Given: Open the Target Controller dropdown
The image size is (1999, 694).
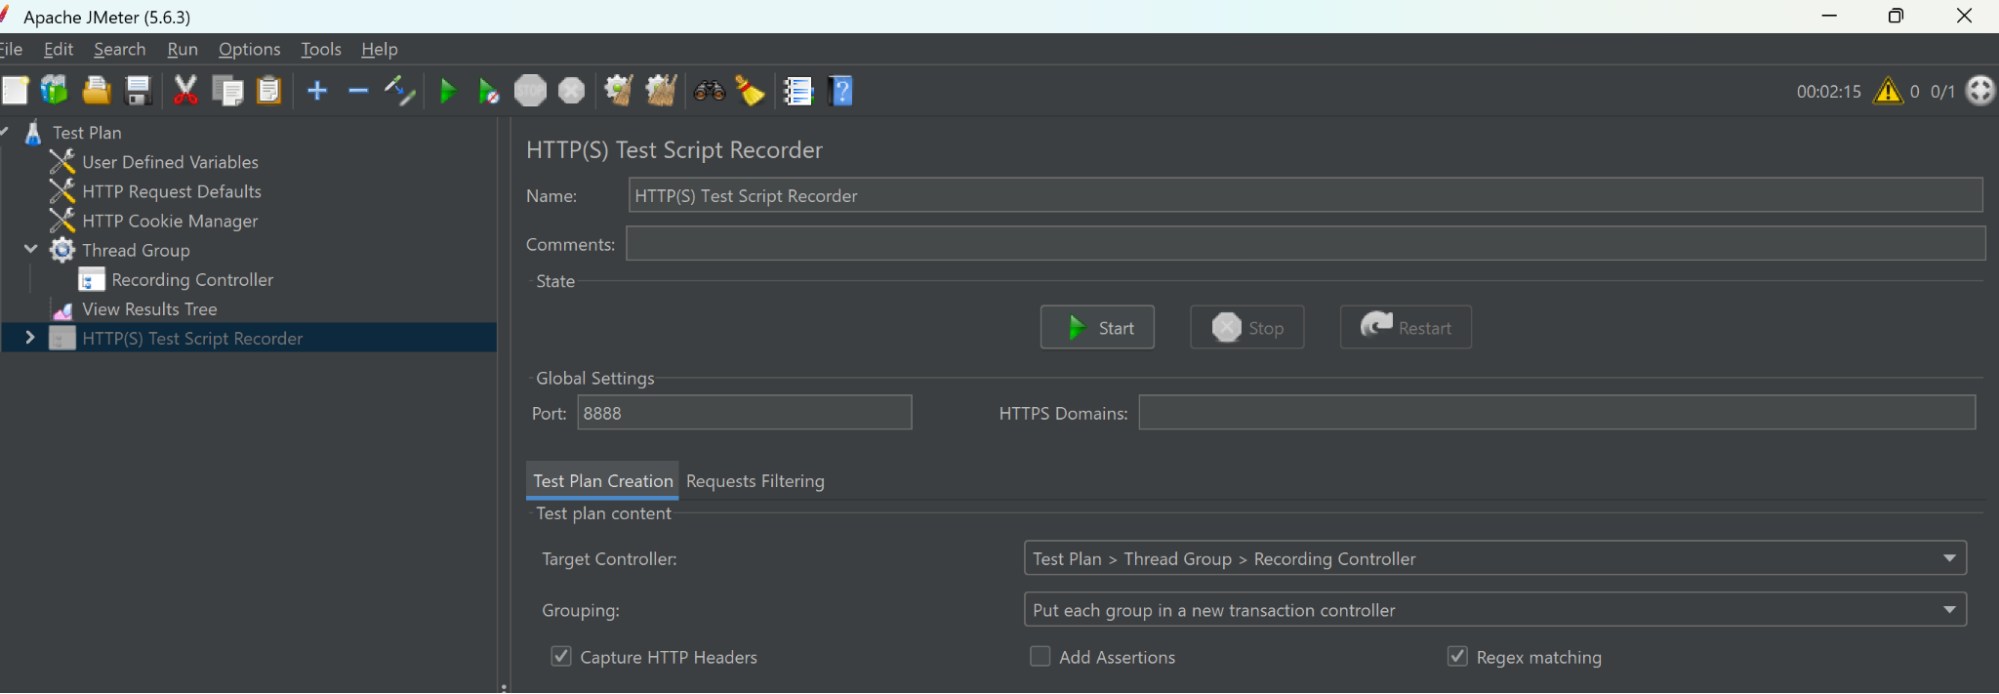Looking at the screenshot, I should click(1495, 558).
